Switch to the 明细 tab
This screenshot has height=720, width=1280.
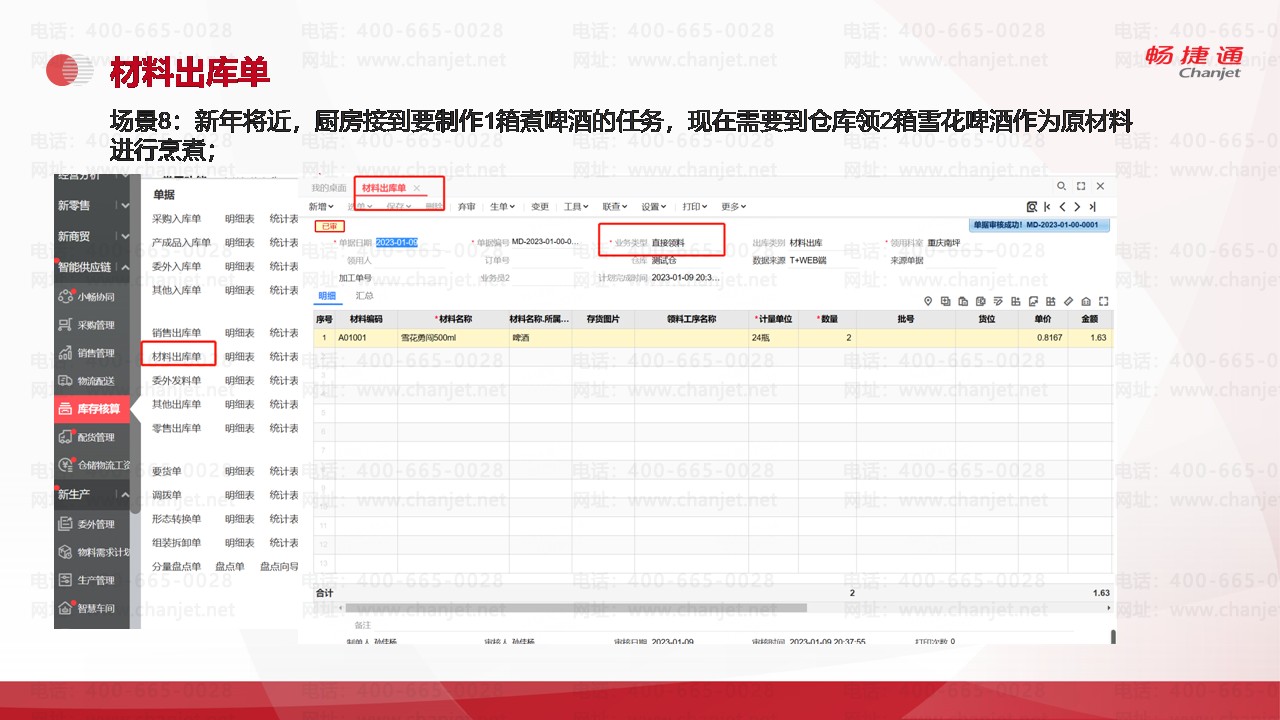(327, 296)
